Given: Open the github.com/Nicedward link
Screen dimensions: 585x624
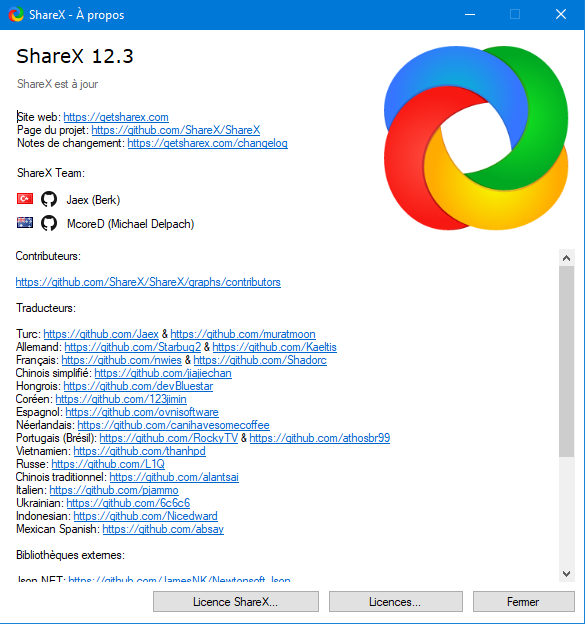Looking at the screenshot, I should (146, 516).
